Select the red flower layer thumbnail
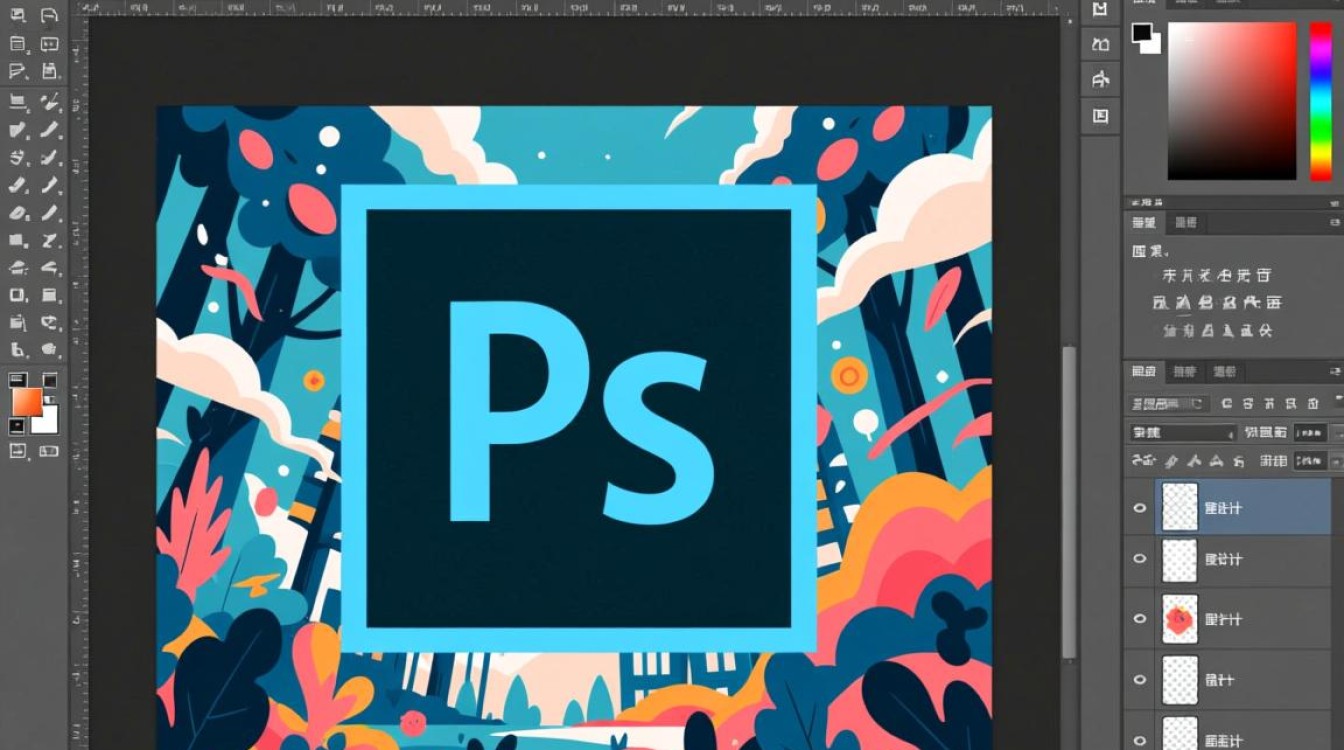1344x750 pixels. coord(1180,620)
